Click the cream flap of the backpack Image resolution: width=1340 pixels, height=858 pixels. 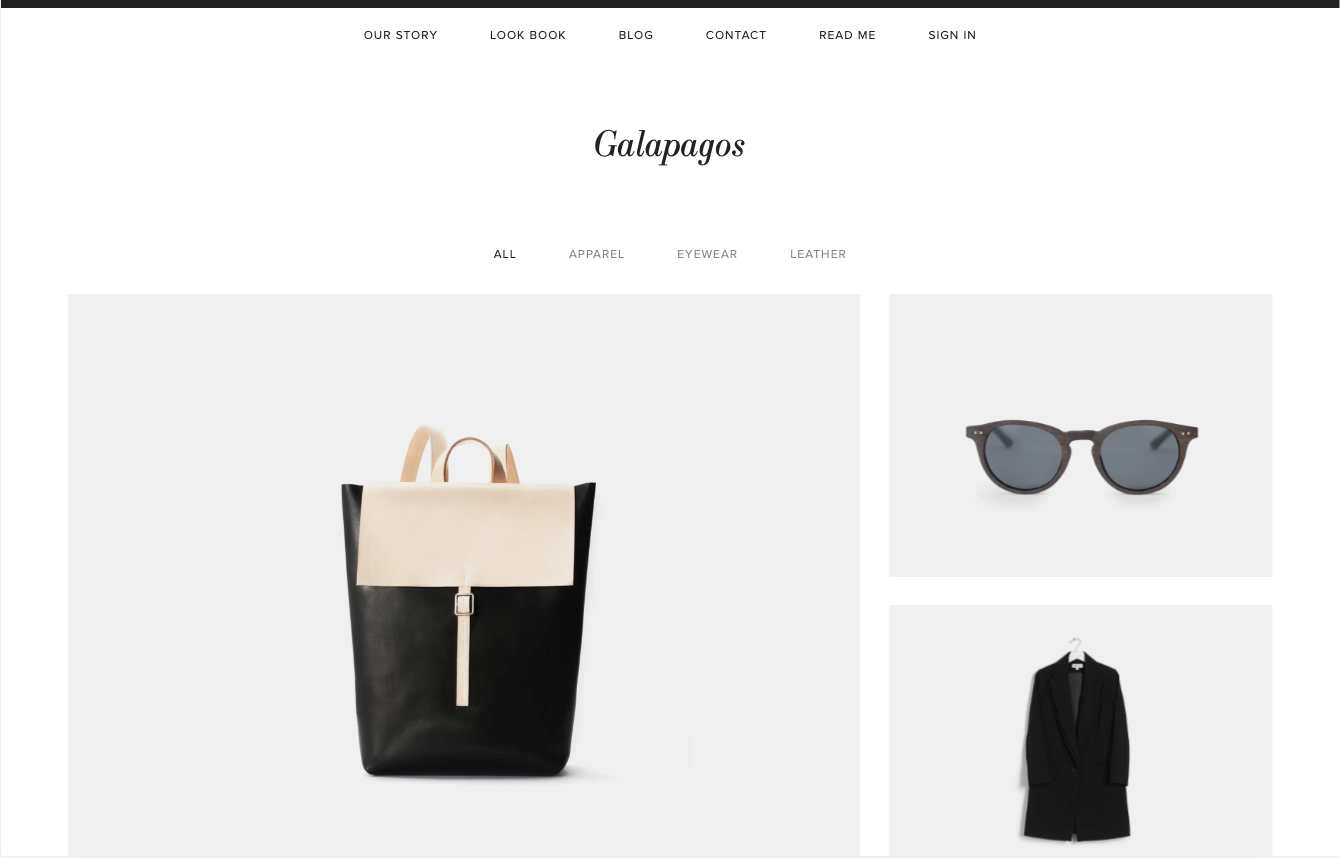(466, 534)
